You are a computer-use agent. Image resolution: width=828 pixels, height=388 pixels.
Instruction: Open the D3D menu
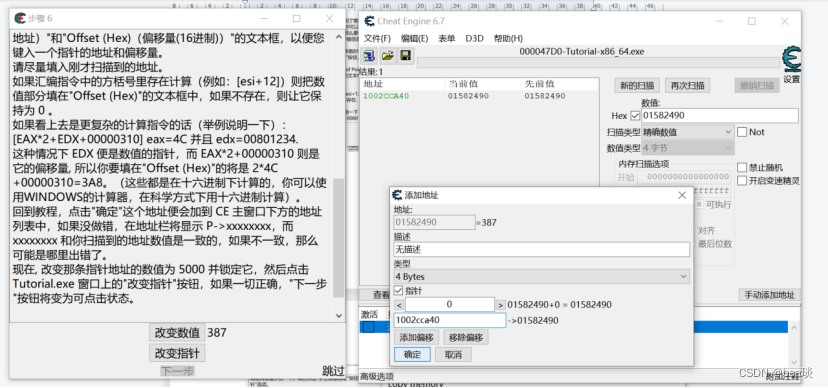click(474, 39)
